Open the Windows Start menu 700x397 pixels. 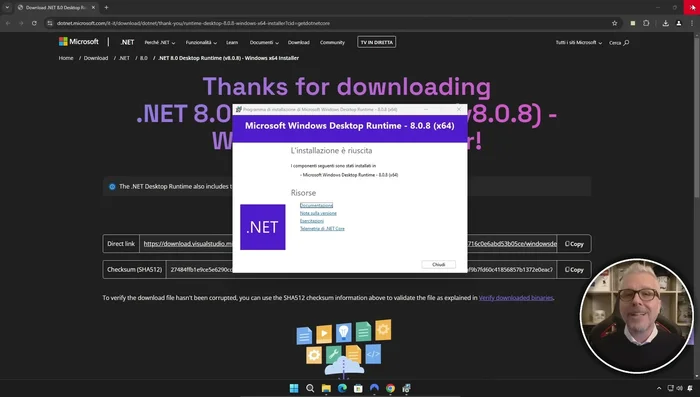tap(294, 388)
